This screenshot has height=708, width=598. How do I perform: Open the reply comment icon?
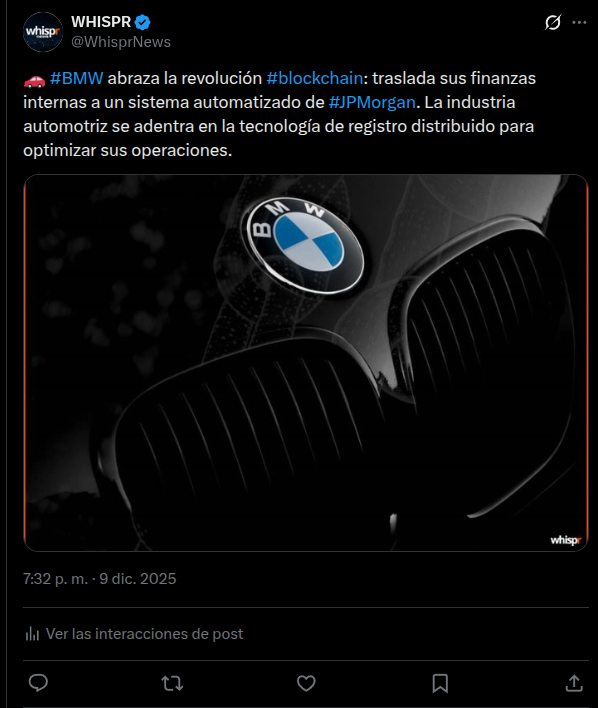tap(38, 683)
